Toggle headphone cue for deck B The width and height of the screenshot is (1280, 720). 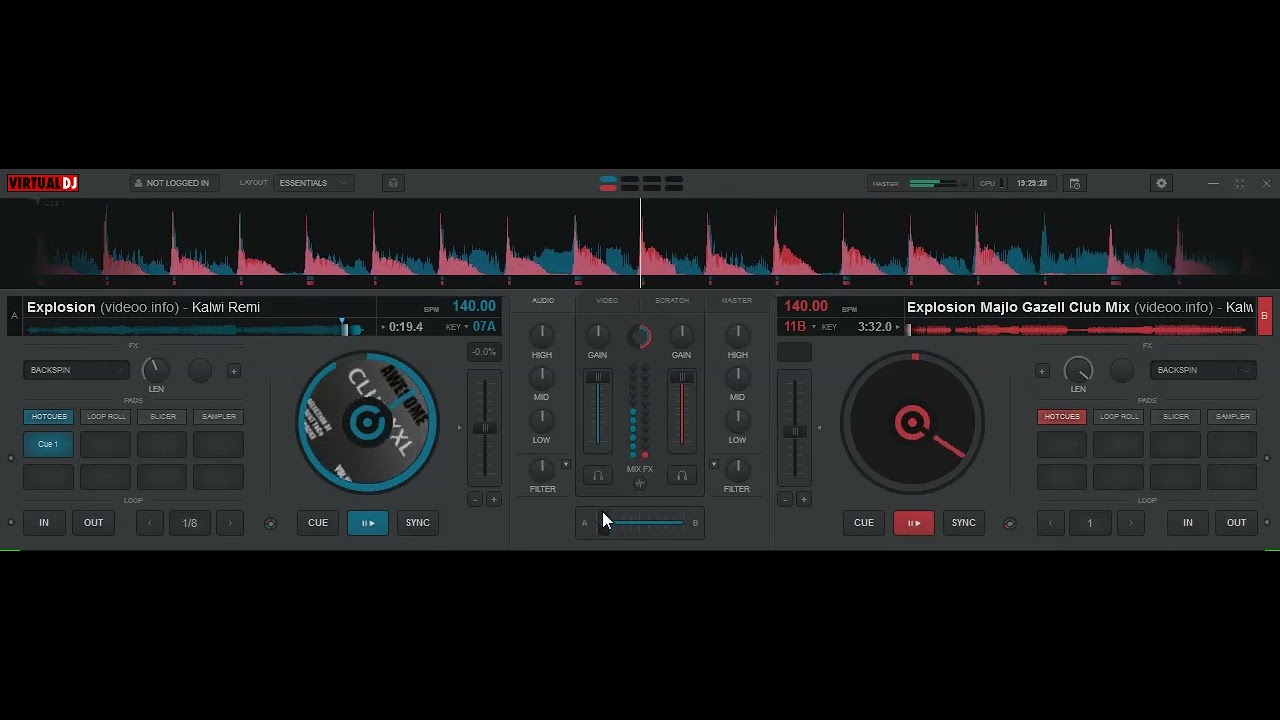point(682,476)
